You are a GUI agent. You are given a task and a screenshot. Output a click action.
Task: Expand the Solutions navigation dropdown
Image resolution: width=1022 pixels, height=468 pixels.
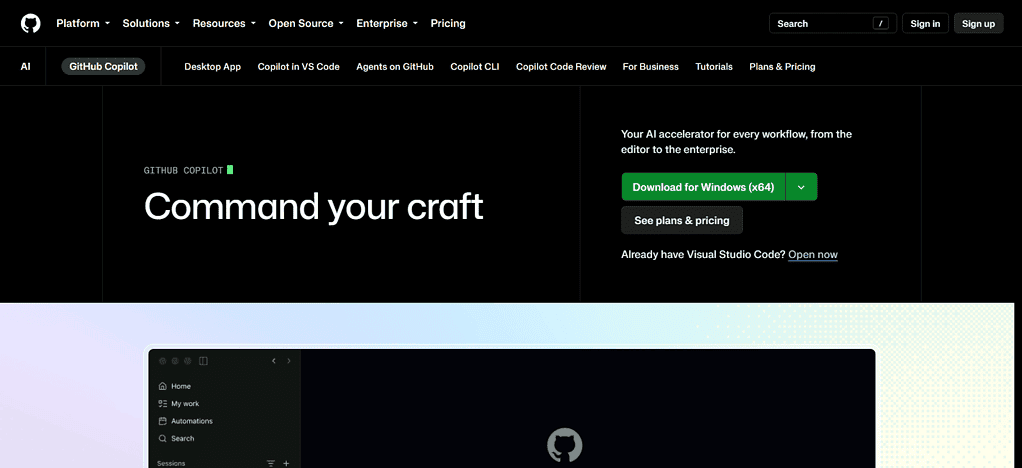[151, 23]
